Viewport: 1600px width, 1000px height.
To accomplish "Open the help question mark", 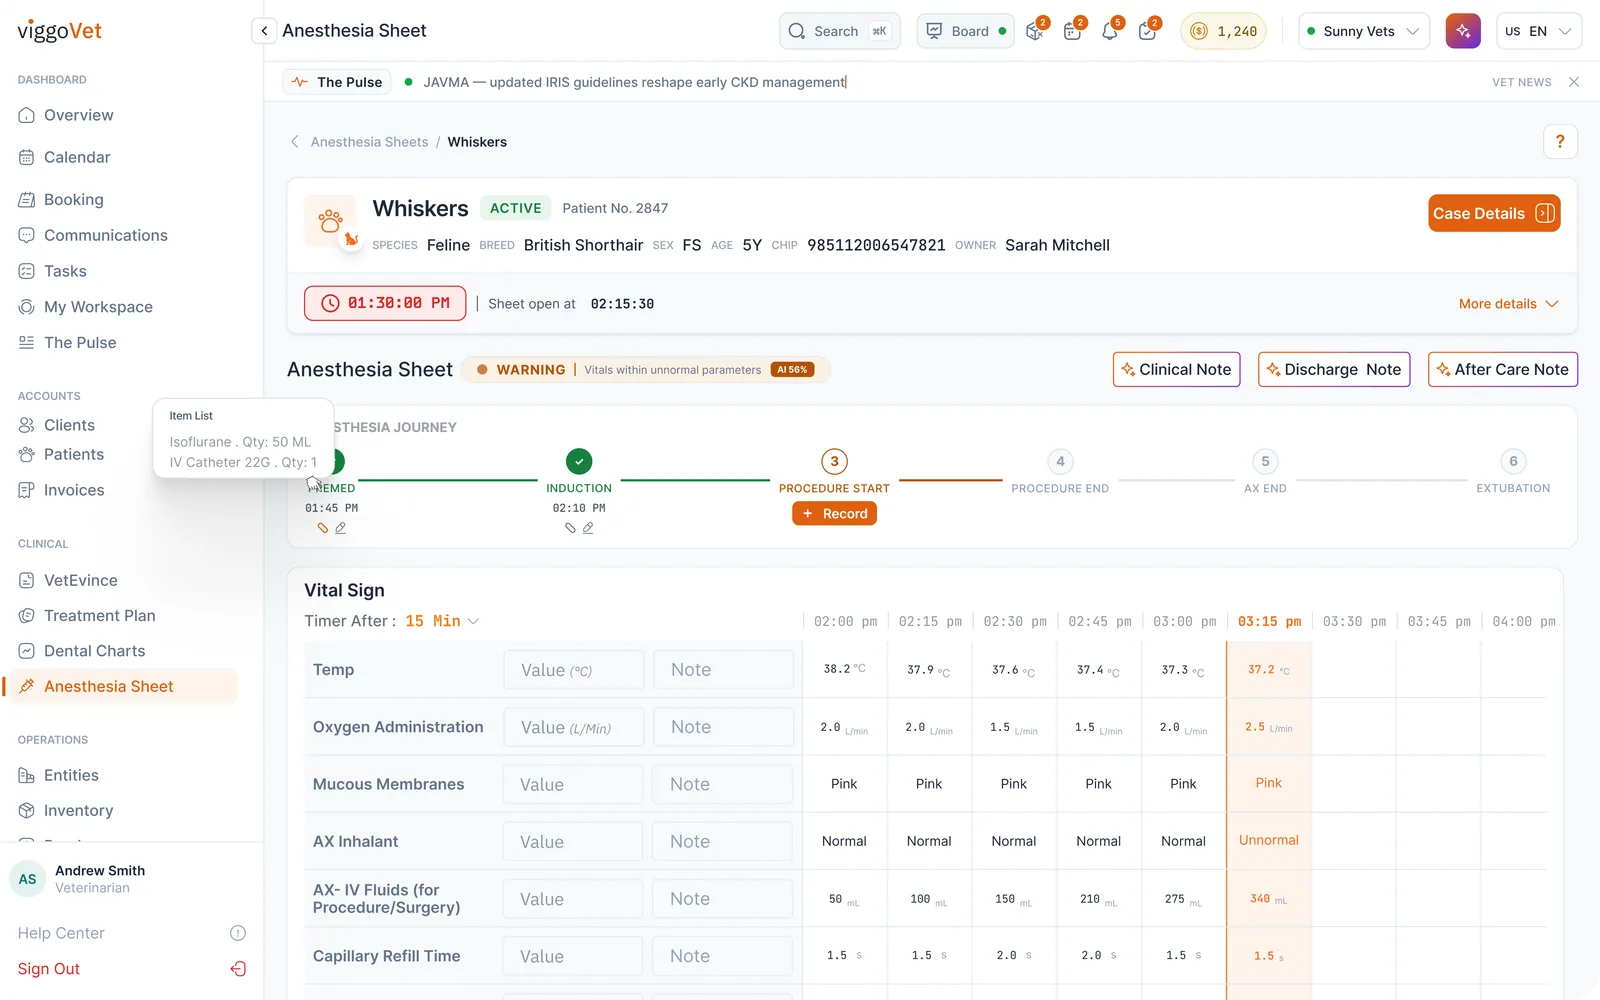I will pos(1560,142).
